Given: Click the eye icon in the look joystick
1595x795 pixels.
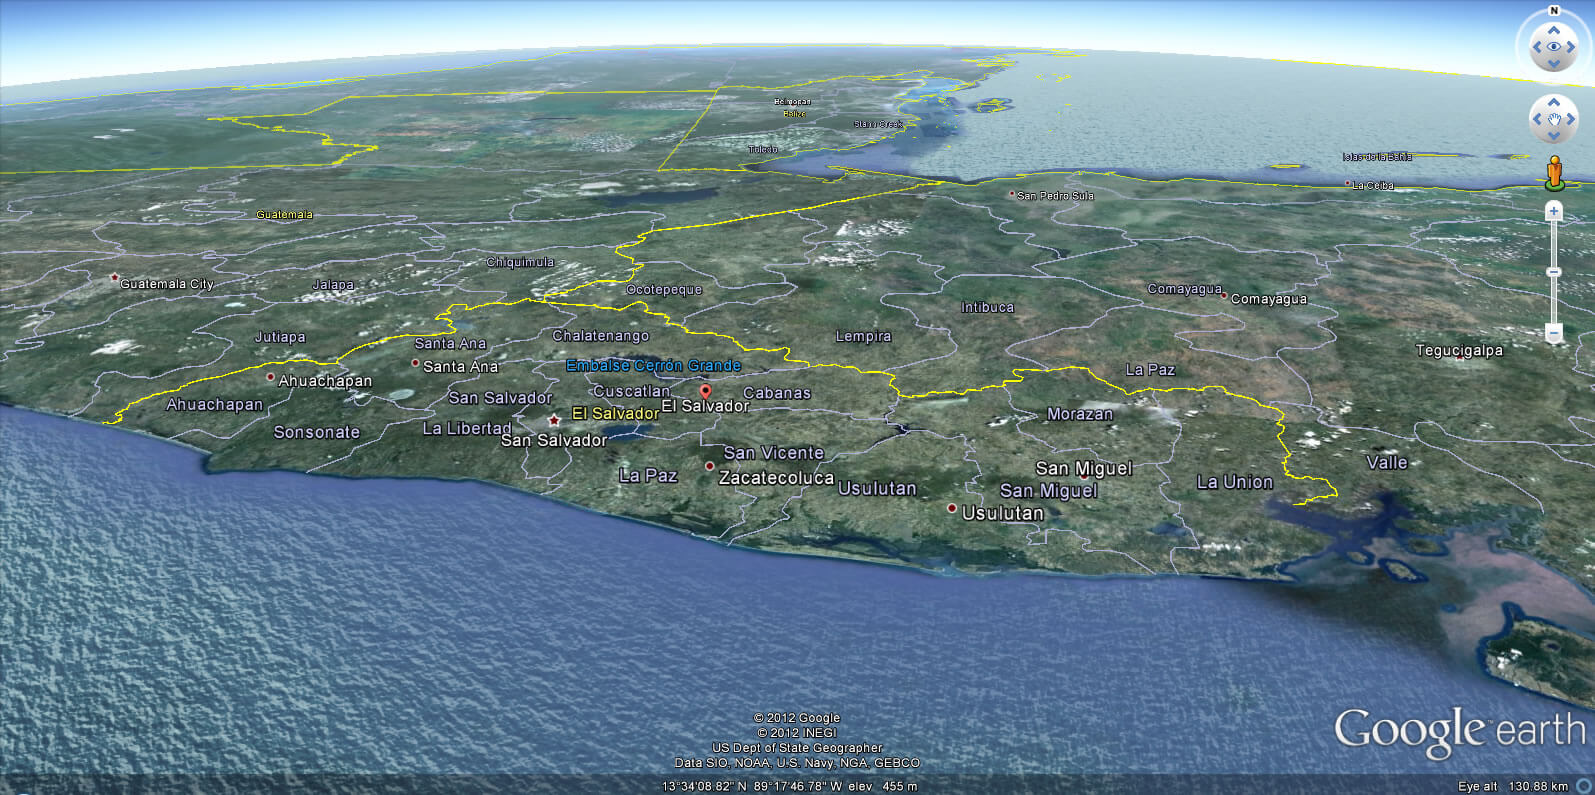Looking at the screenshot, I should [x=1554, y=46].
